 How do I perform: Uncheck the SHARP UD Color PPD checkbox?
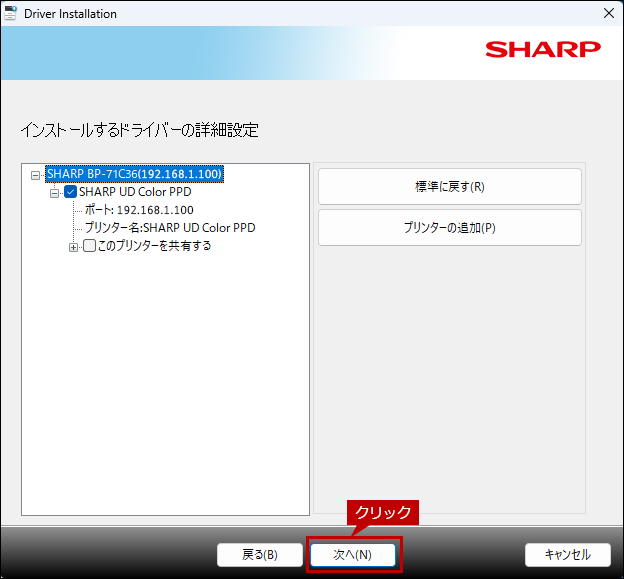click(70, 192)
